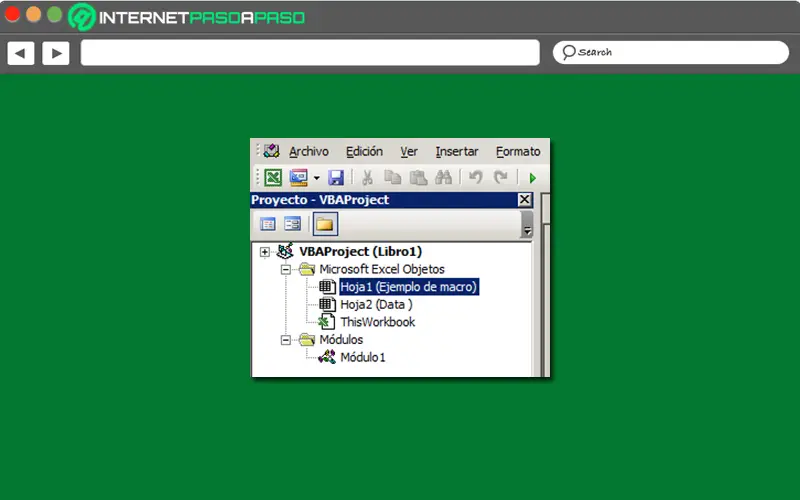Open the project toolbar options overflow arrow
Image resolution: width=800 pixels, height=500 pixels.
[527, 231]
